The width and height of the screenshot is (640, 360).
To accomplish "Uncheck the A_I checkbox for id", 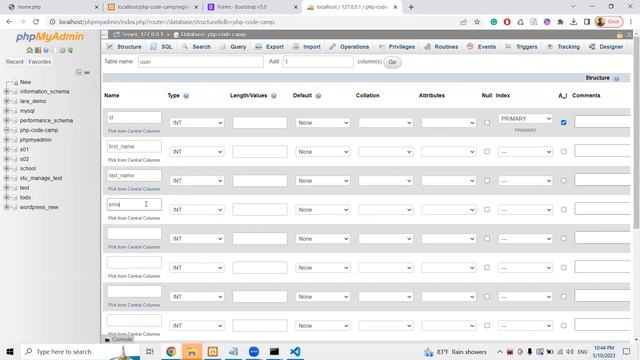I will point(564,122).
